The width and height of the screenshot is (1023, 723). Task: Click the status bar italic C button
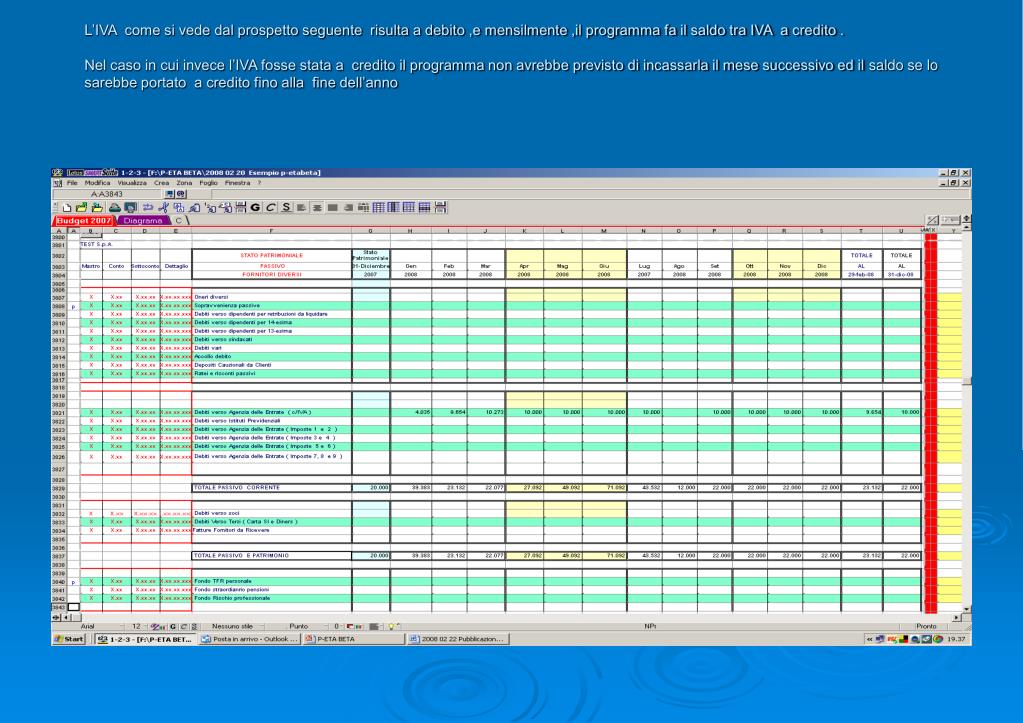click(x=183, y=626)
